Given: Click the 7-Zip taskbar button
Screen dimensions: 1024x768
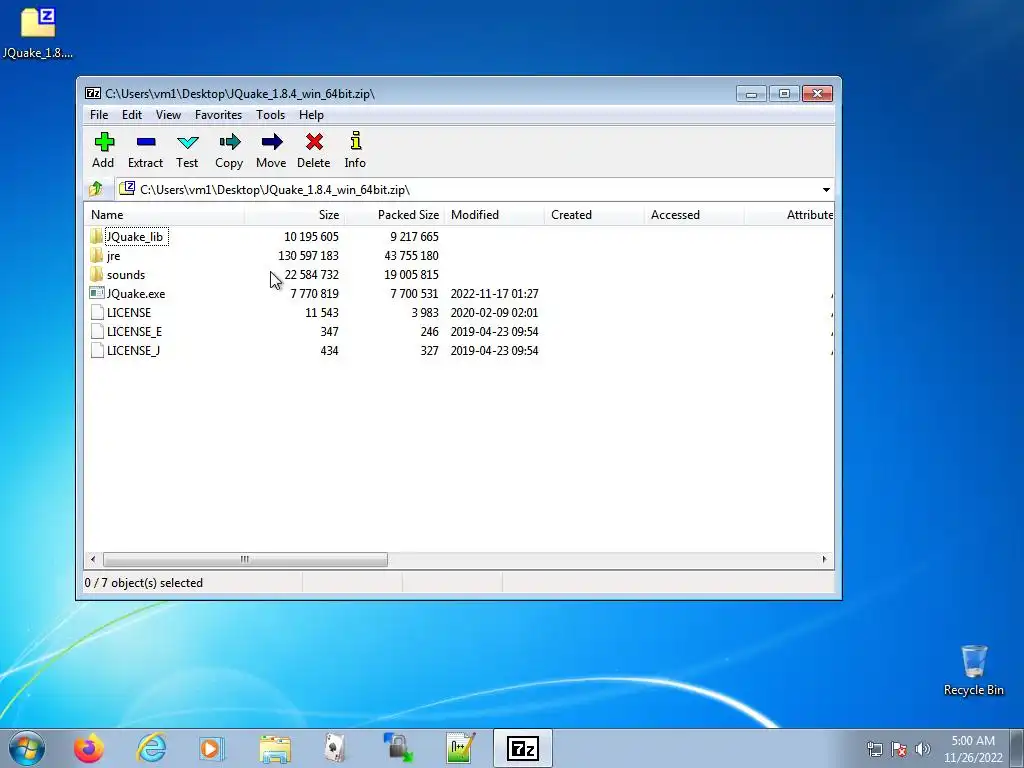Looking at the screenshot, I should (x=522, y=748).
